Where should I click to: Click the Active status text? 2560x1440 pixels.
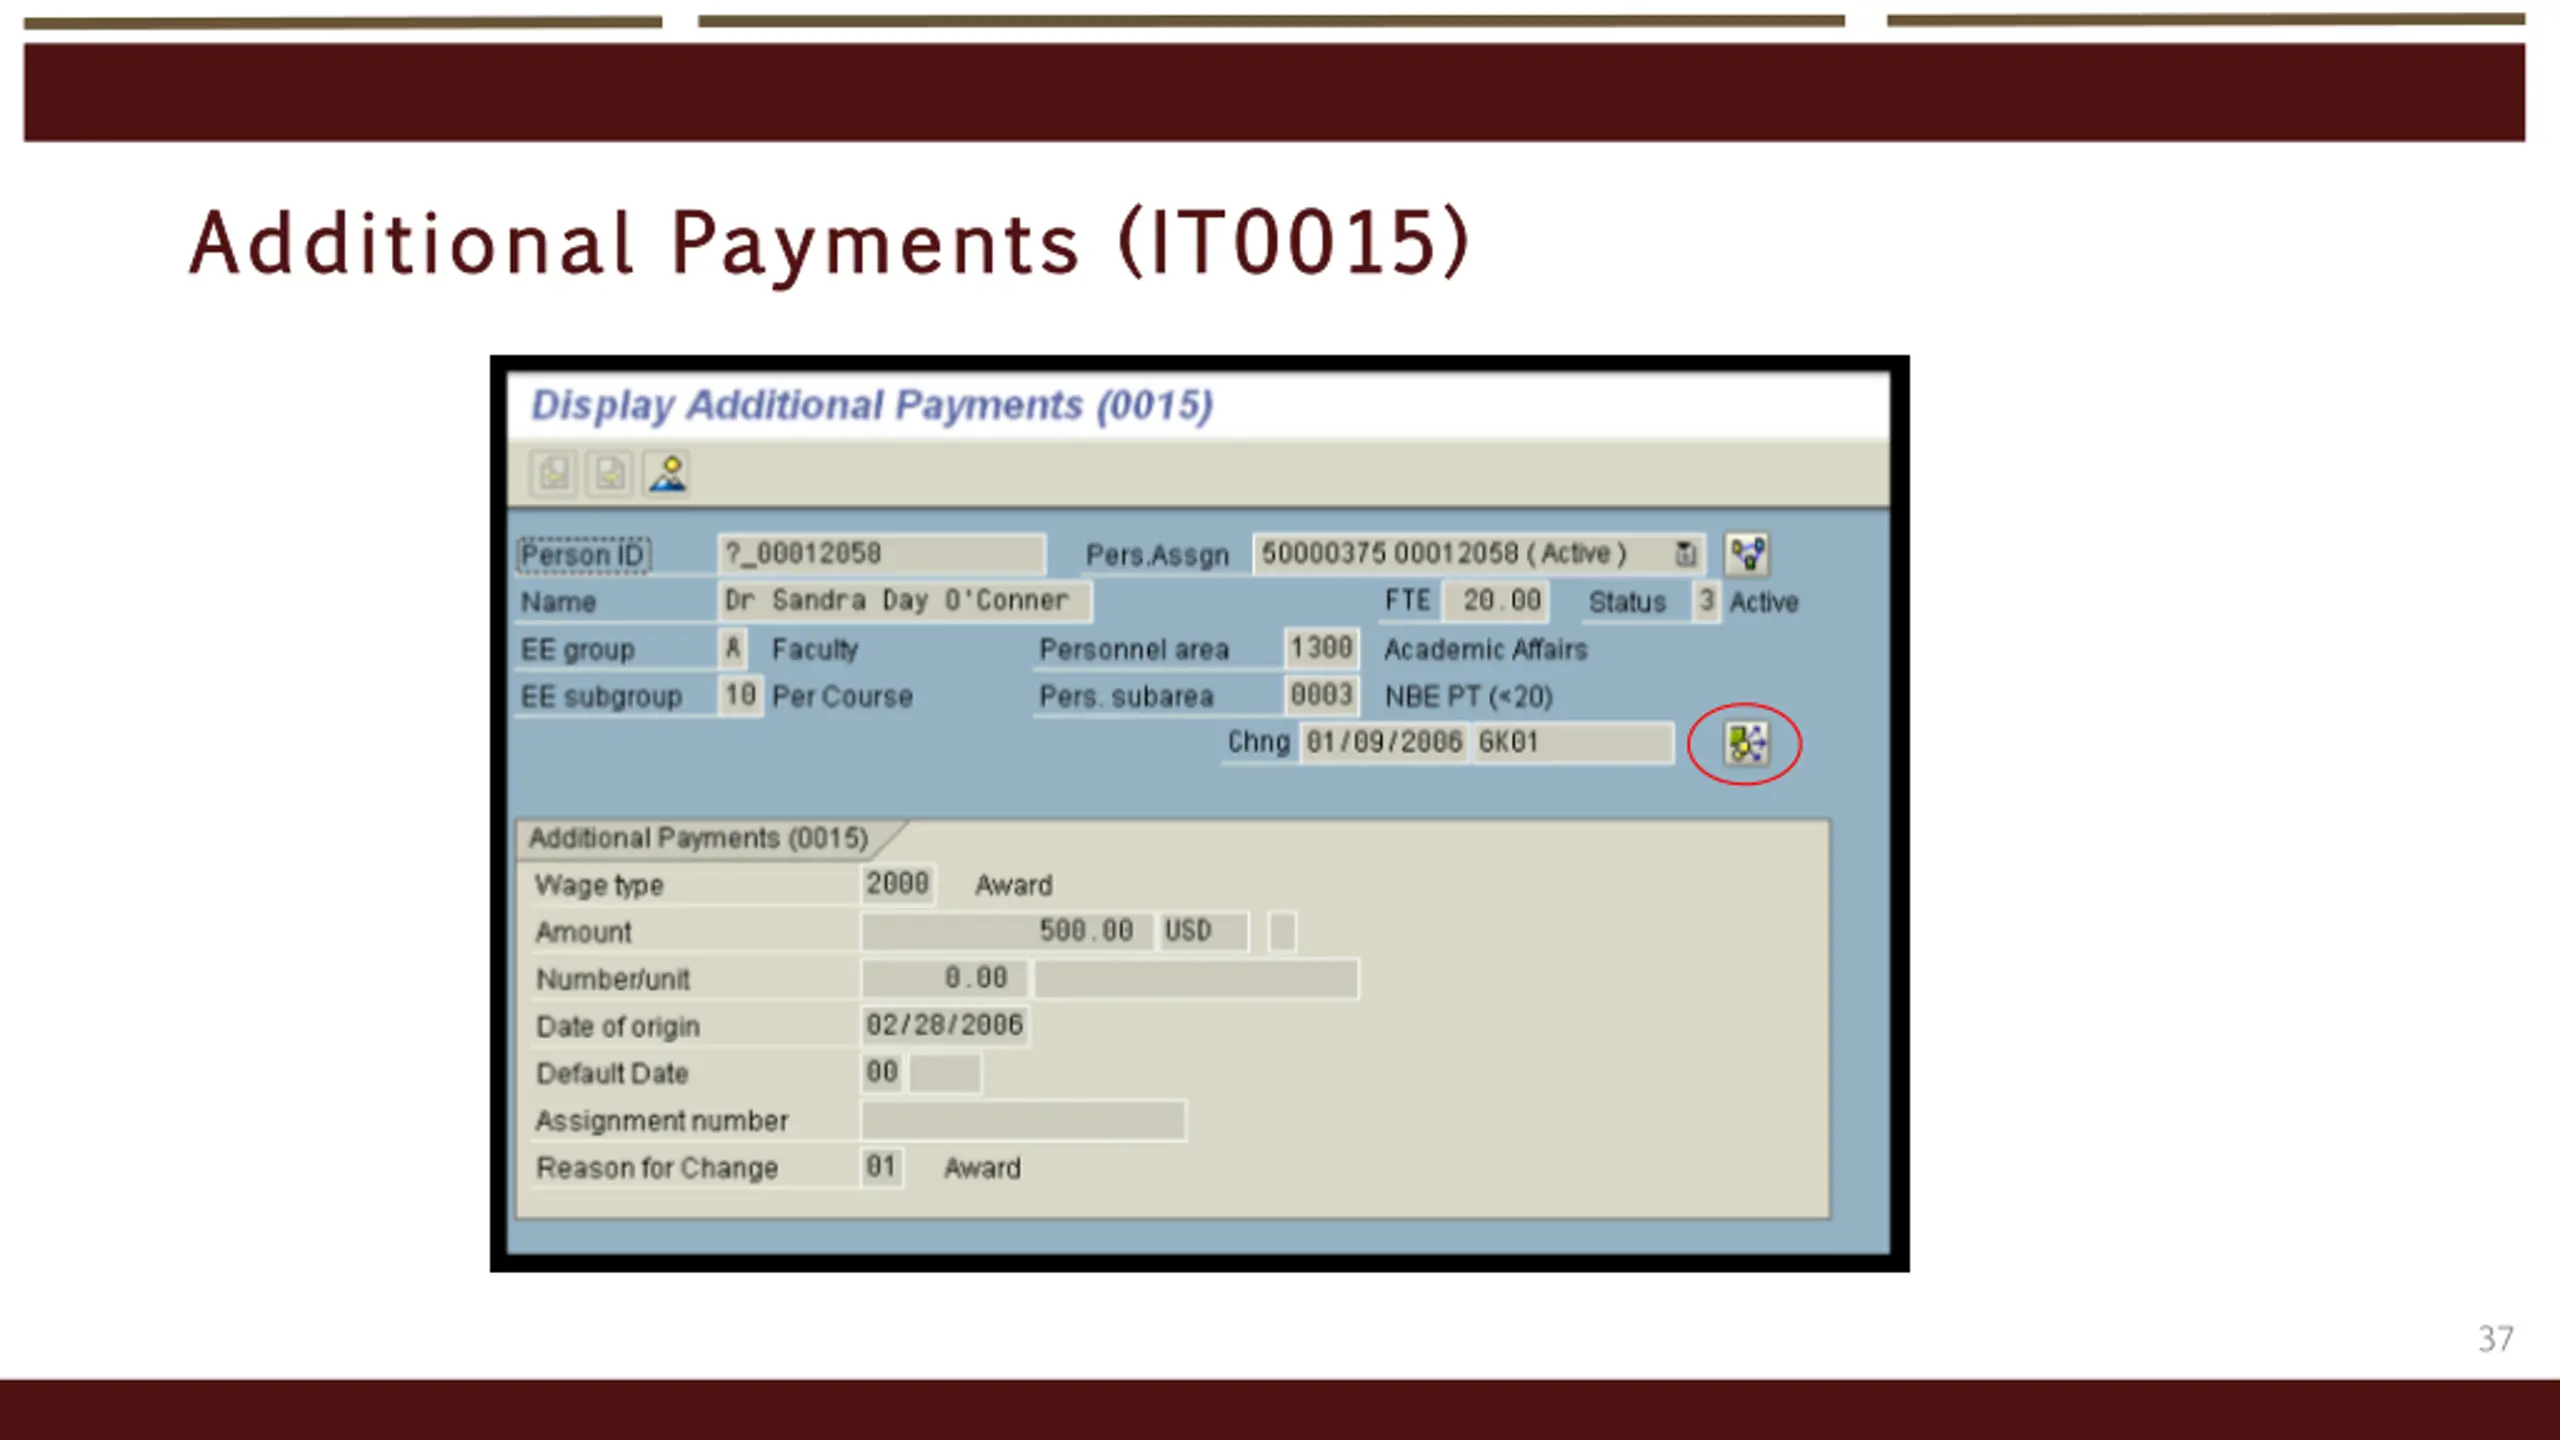[x=1764, y=602]
